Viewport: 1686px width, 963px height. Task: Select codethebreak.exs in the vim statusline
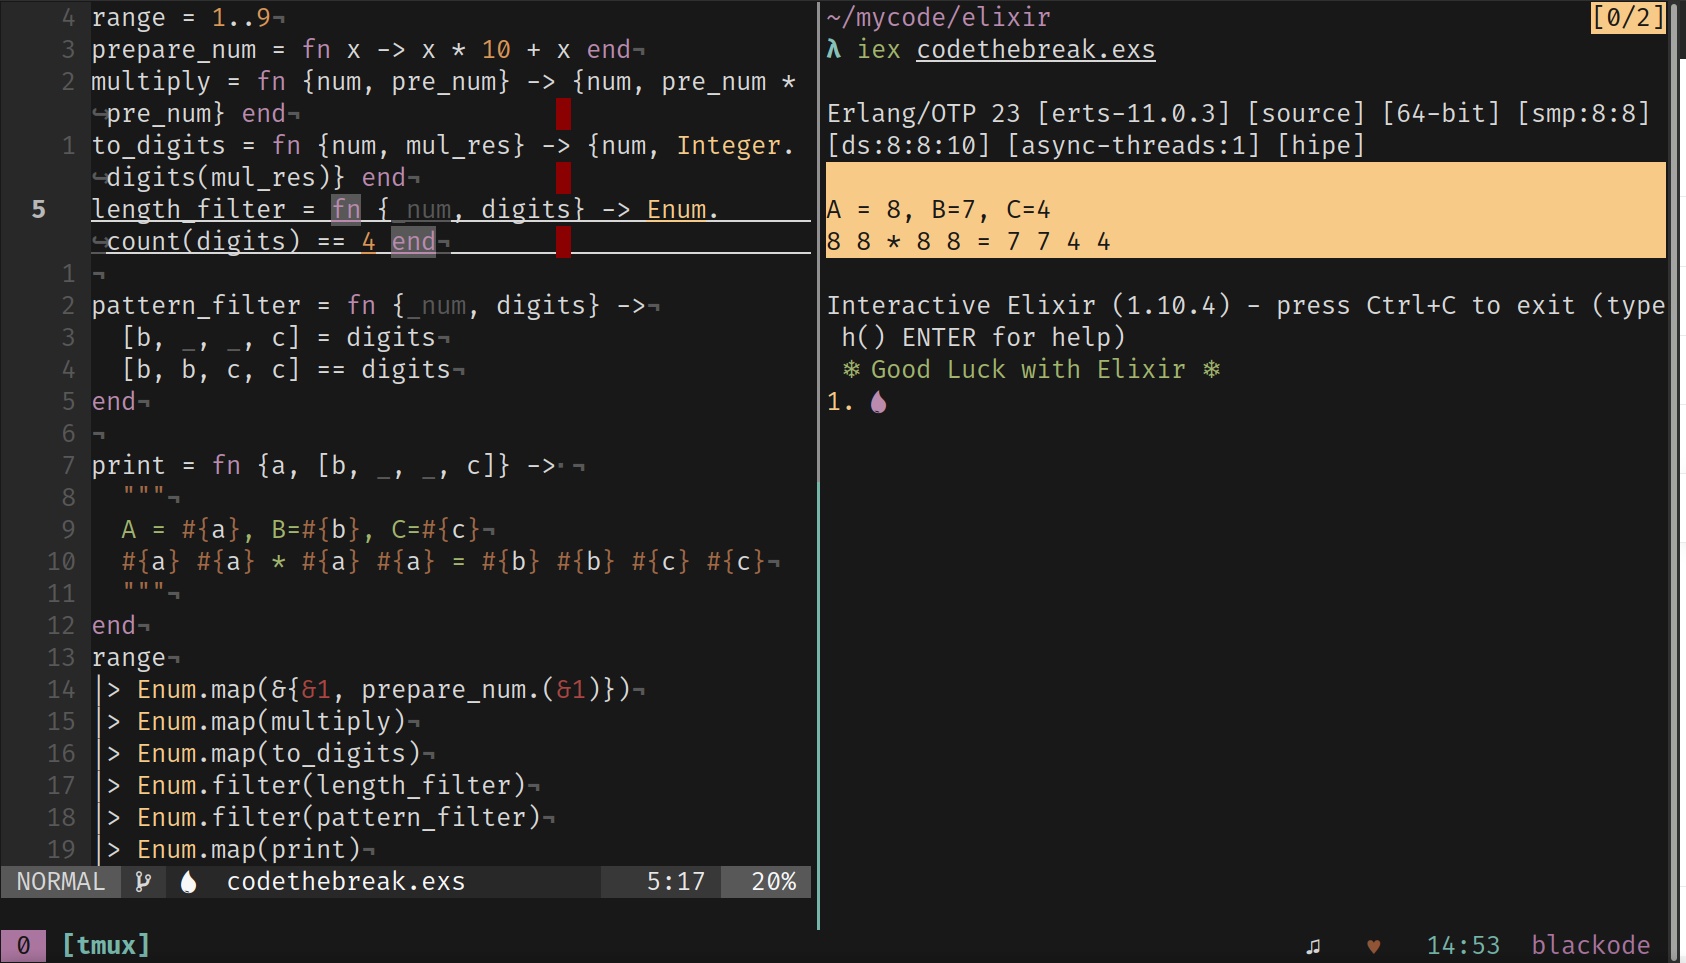345,881
